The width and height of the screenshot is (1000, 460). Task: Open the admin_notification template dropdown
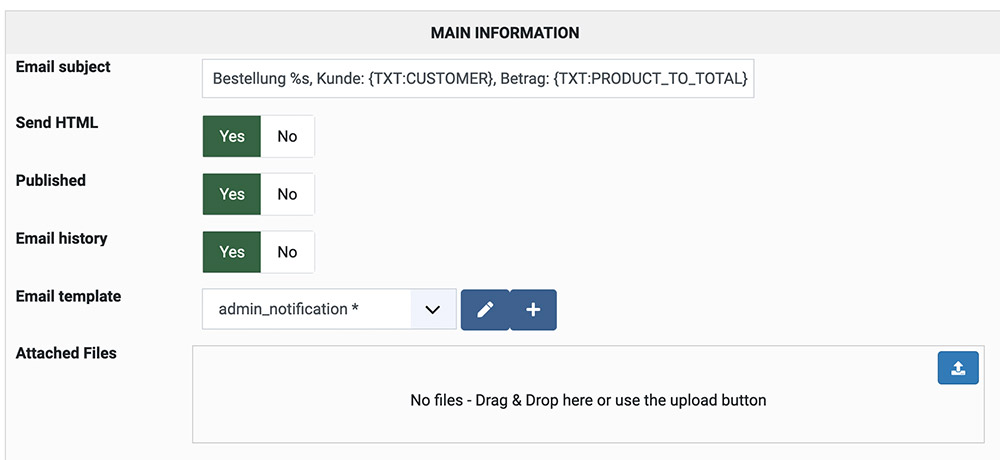coord(307,310)
